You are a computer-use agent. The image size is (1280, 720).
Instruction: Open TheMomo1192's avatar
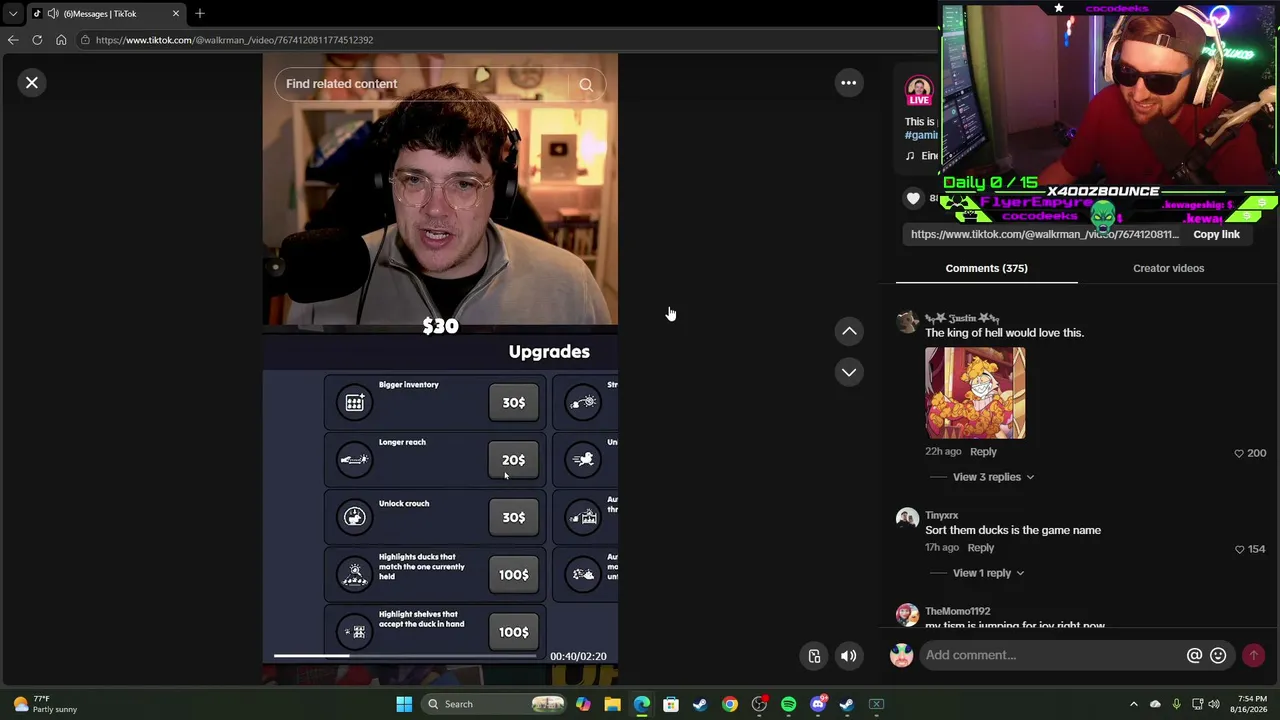click(907, 614)
